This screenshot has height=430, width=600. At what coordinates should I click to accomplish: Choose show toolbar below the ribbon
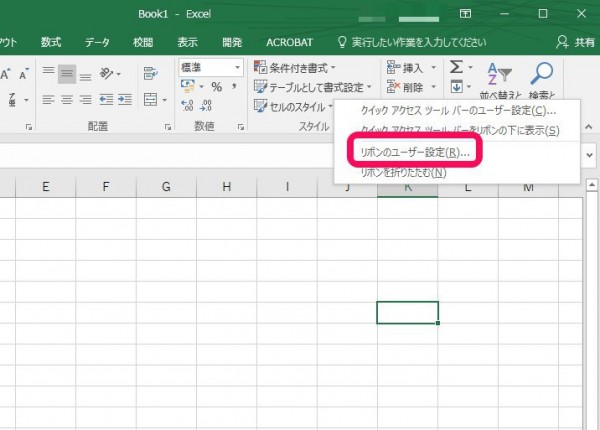(458, 130)
